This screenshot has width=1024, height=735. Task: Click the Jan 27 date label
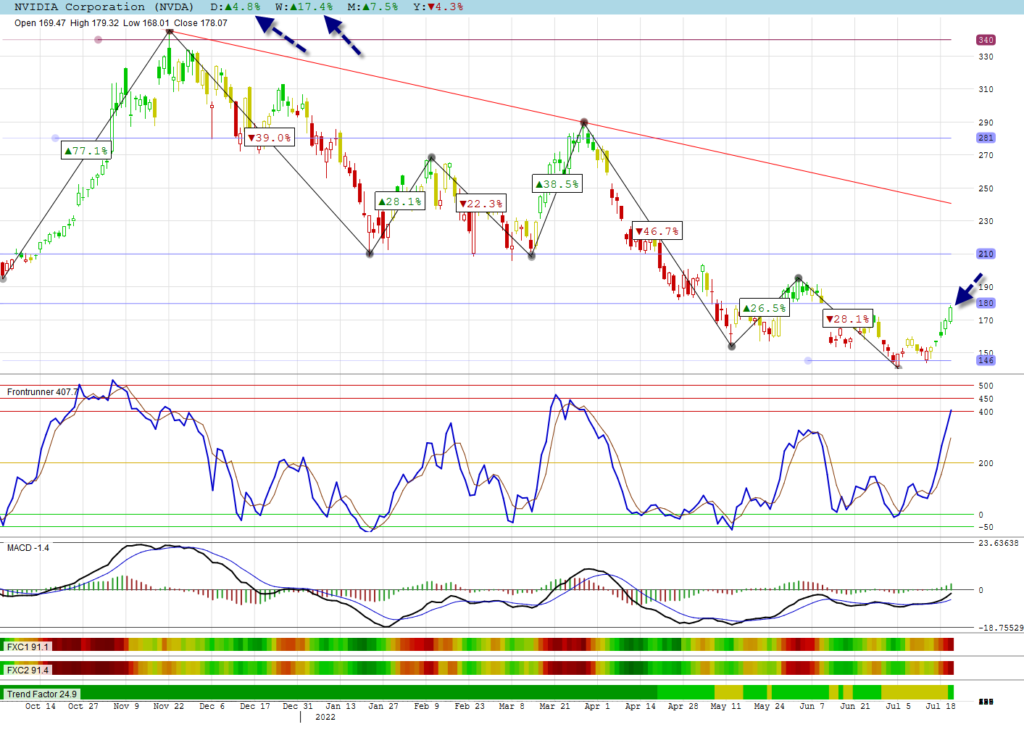pyautogui.click(x=383, y=706)
